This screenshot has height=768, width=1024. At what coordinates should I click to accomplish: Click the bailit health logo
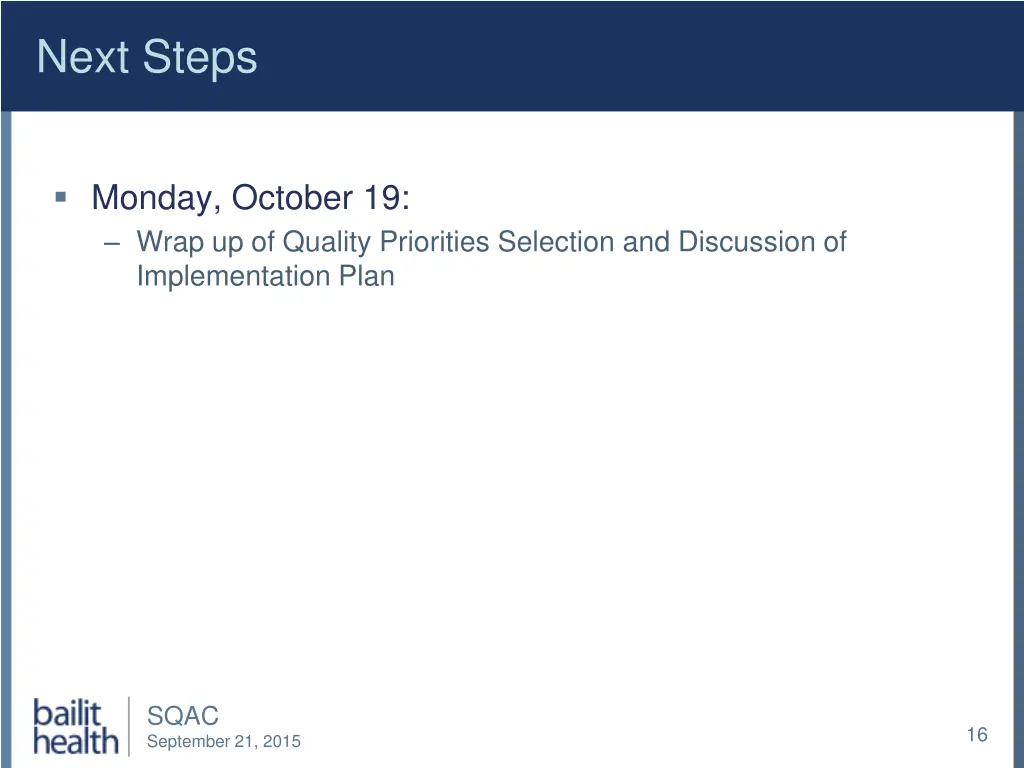[75, 727]
